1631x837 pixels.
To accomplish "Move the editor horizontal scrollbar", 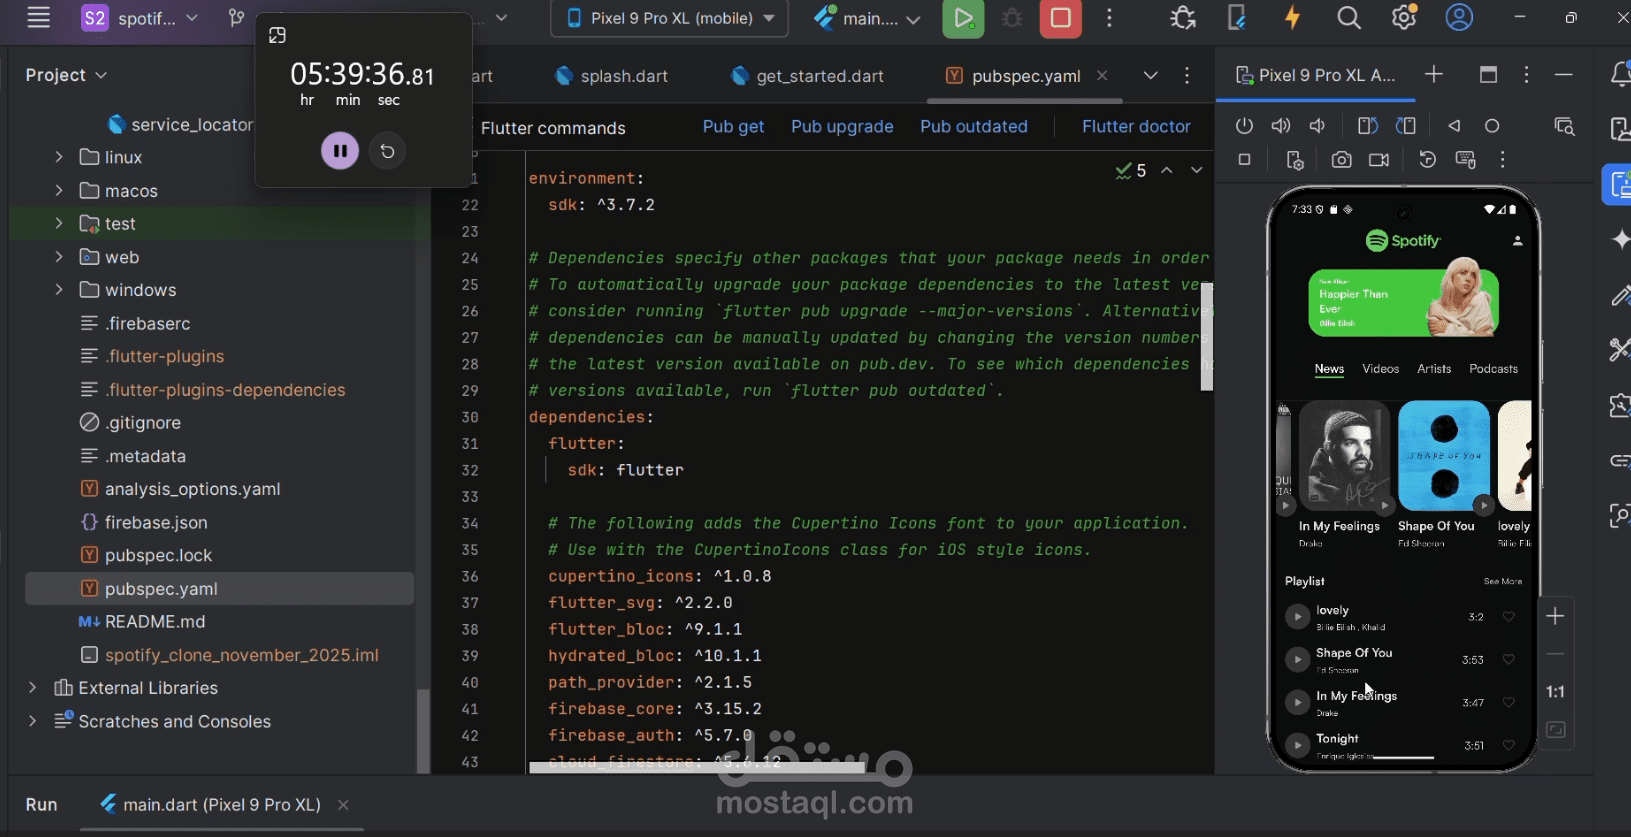I will [x=697, y=767].
